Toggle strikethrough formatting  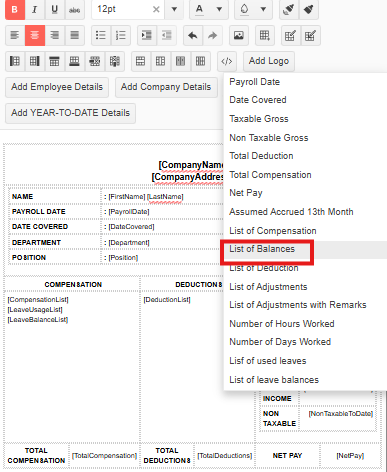point(75,10)
